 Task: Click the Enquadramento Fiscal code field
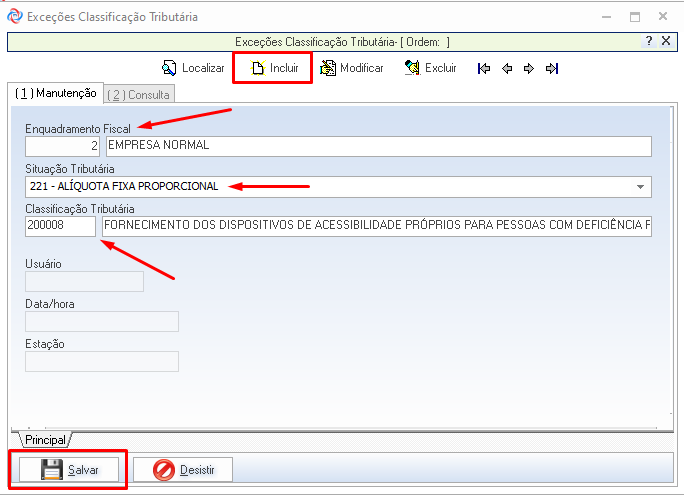click(x=62, y=146)
